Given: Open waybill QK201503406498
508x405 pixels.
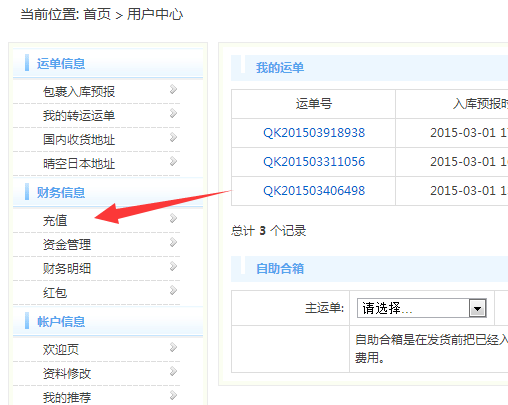Looking at the screenshot, I should point(314,191).
